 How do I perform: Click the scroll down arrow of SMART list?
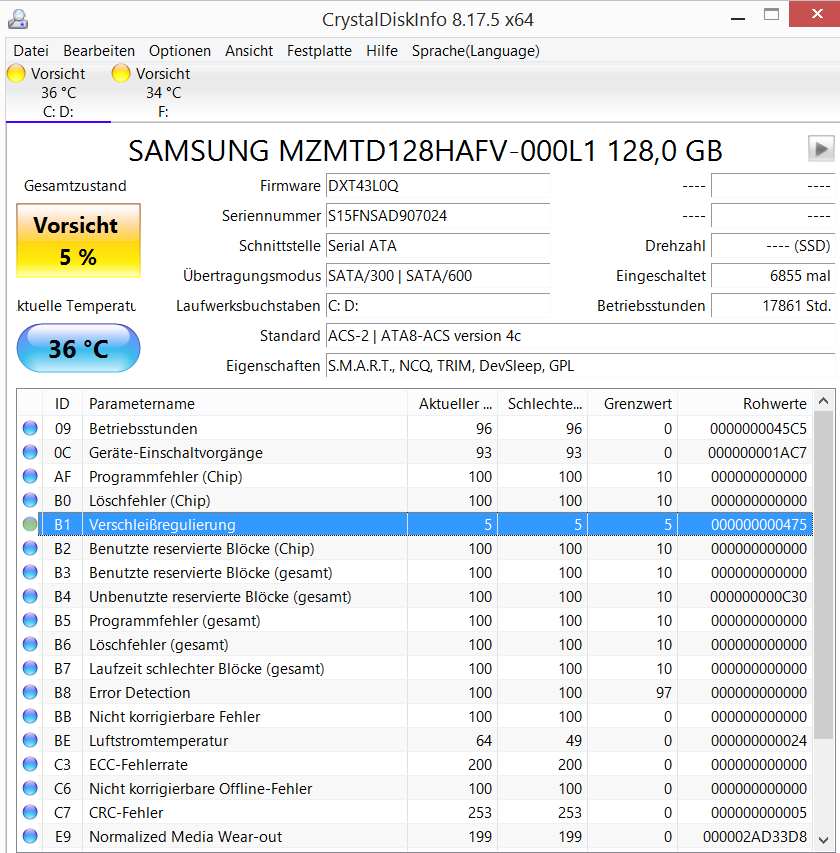824,840
